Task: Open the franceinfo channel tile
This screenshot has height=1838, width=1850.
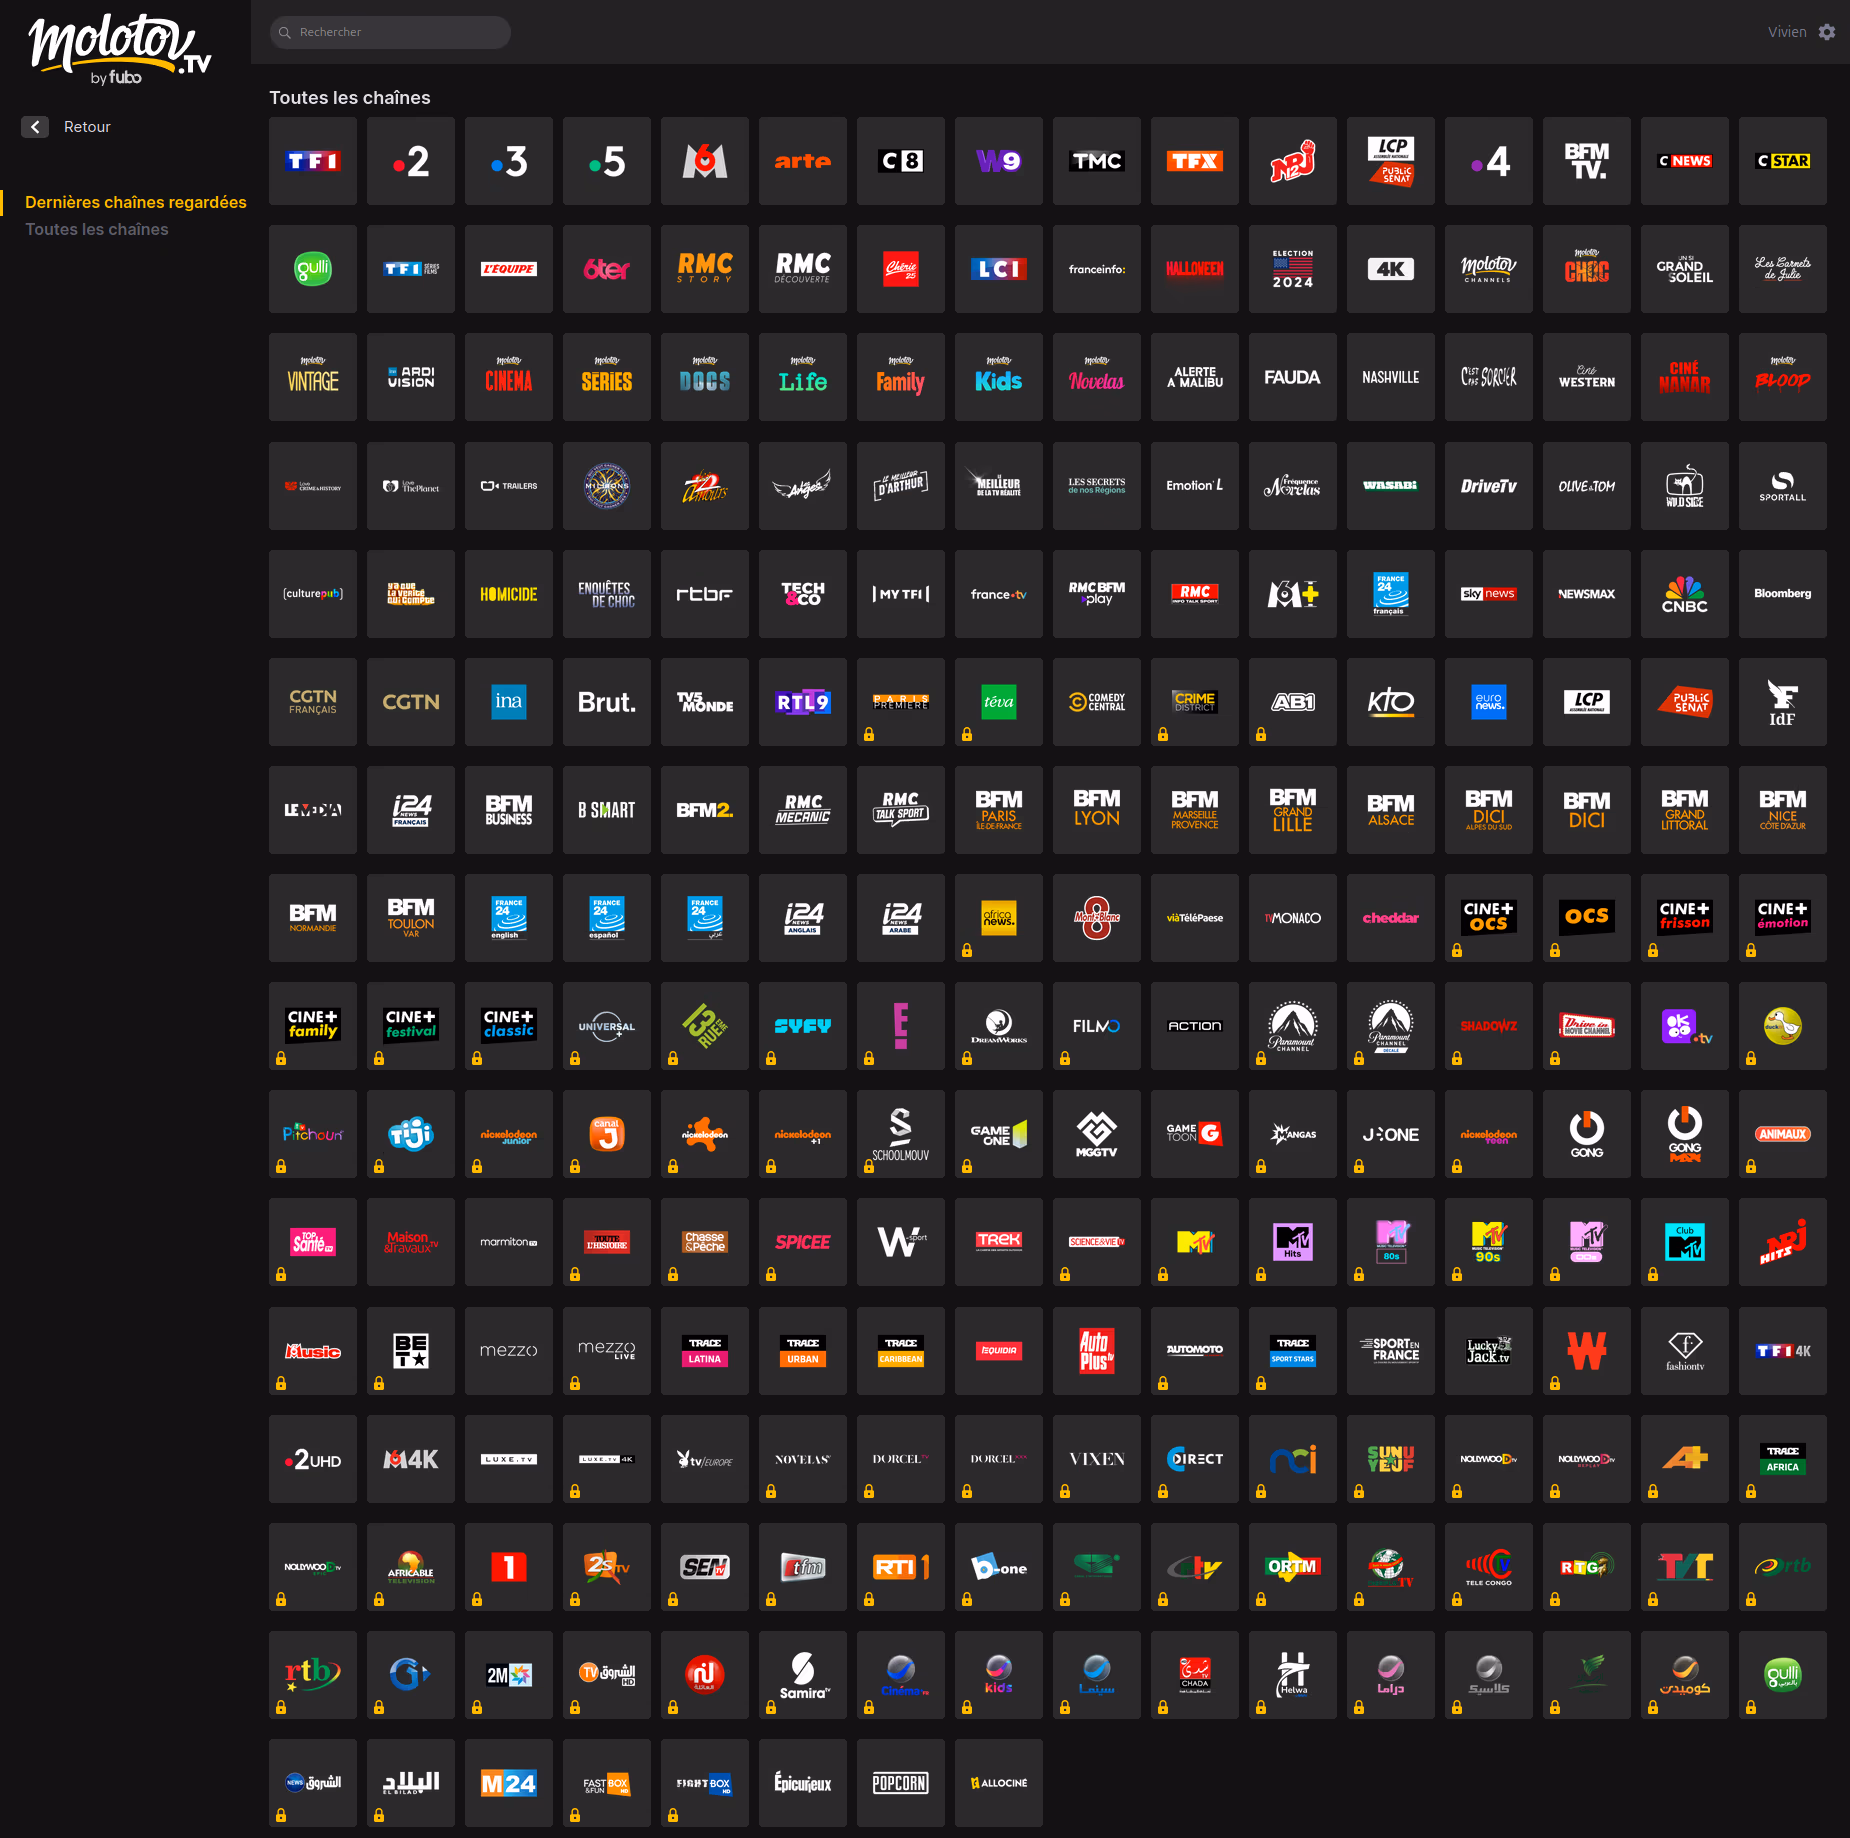Action: coord(1097,269)
